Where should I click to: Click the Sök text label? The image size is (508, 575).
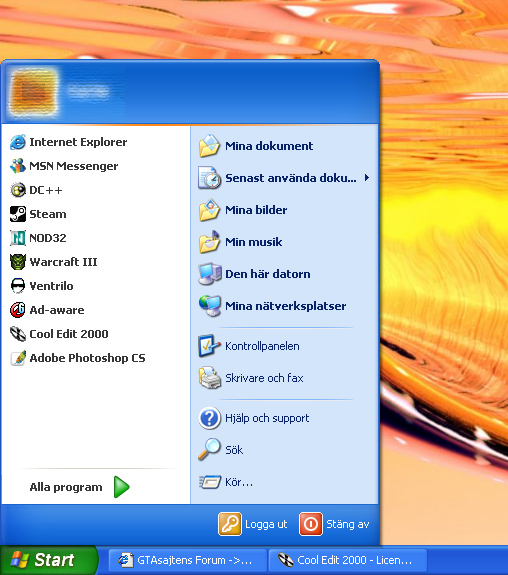(234, 450)
